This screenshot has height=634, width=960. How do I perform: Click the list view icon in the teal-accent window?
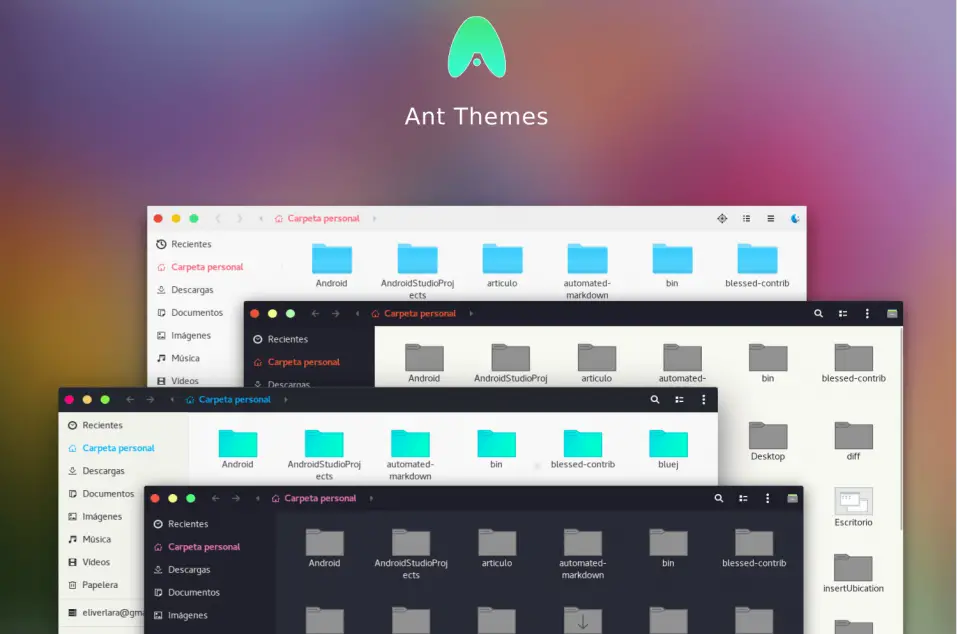679,399
